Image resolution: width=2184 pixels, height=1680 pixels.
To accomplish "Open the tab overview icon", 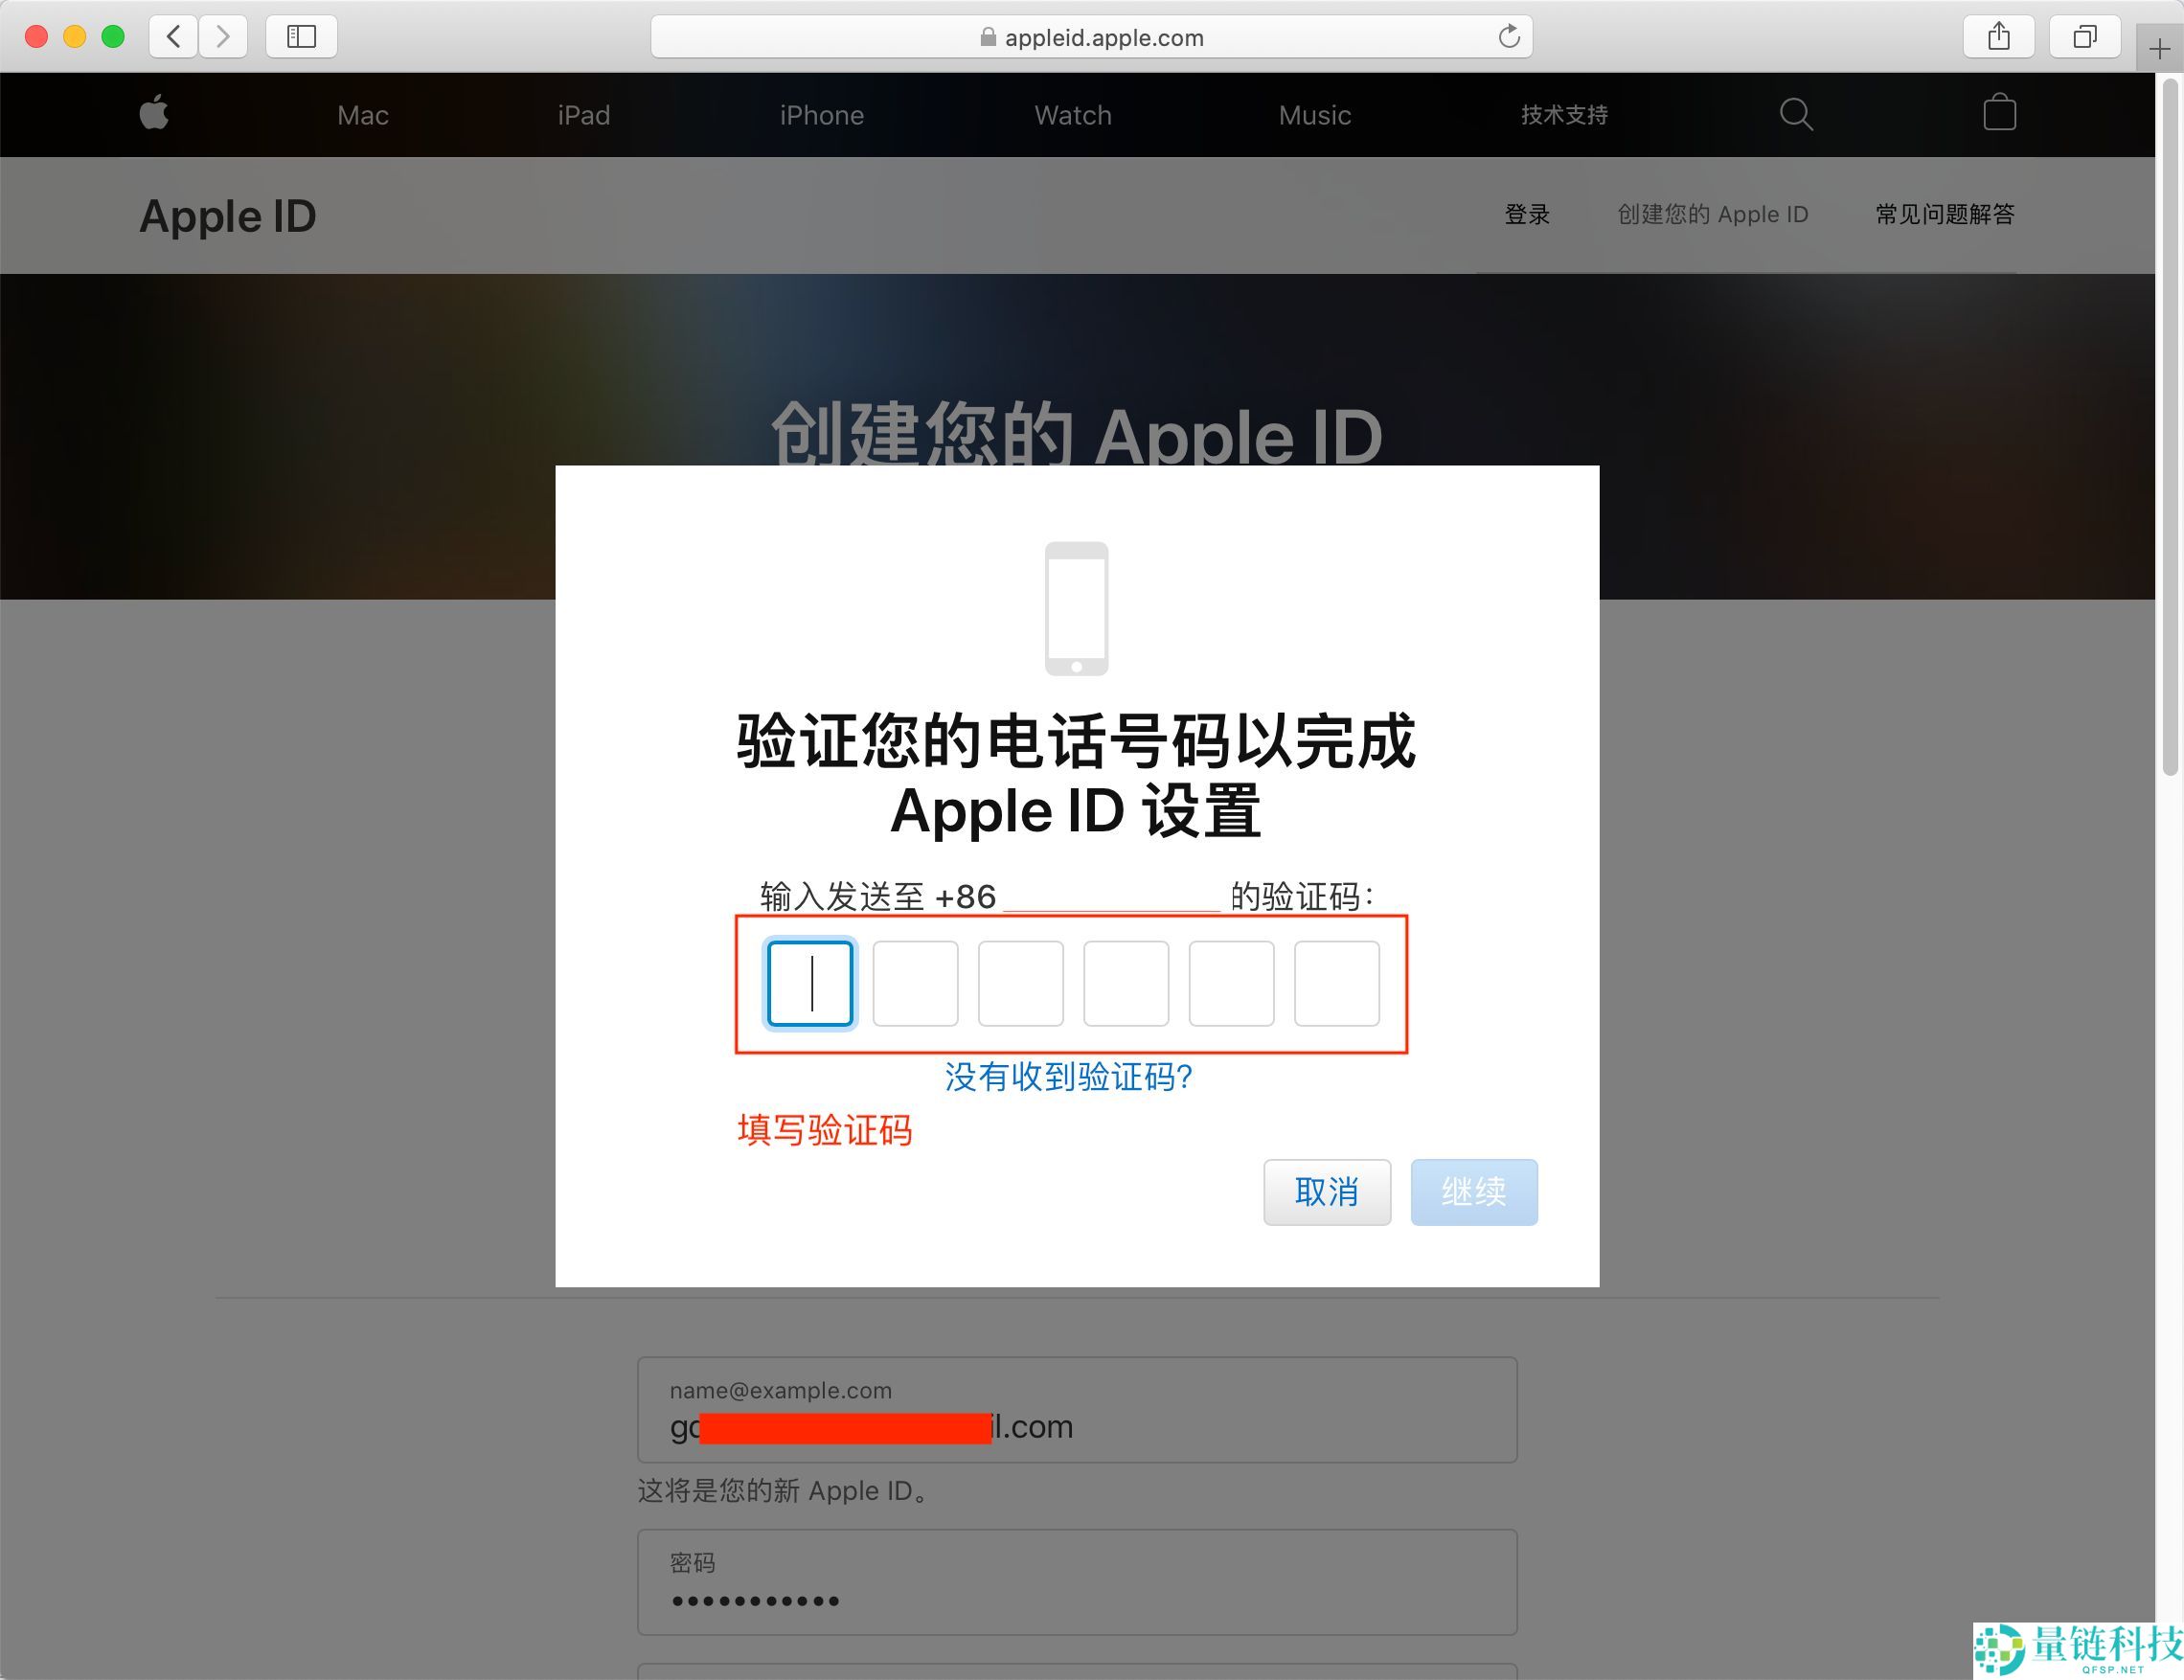I will [x=2083, y=36].
